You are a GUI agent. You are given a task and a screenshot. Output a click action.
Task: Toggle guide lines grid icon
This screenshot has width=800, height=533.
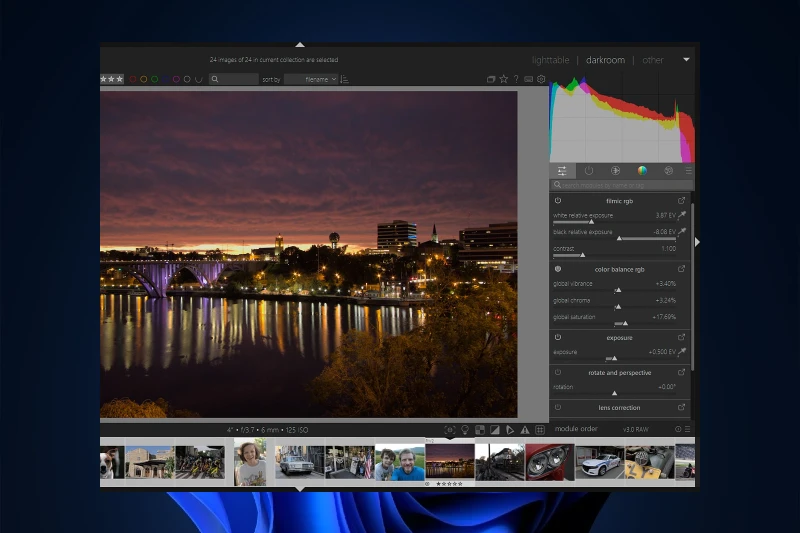tap(540, 430)
